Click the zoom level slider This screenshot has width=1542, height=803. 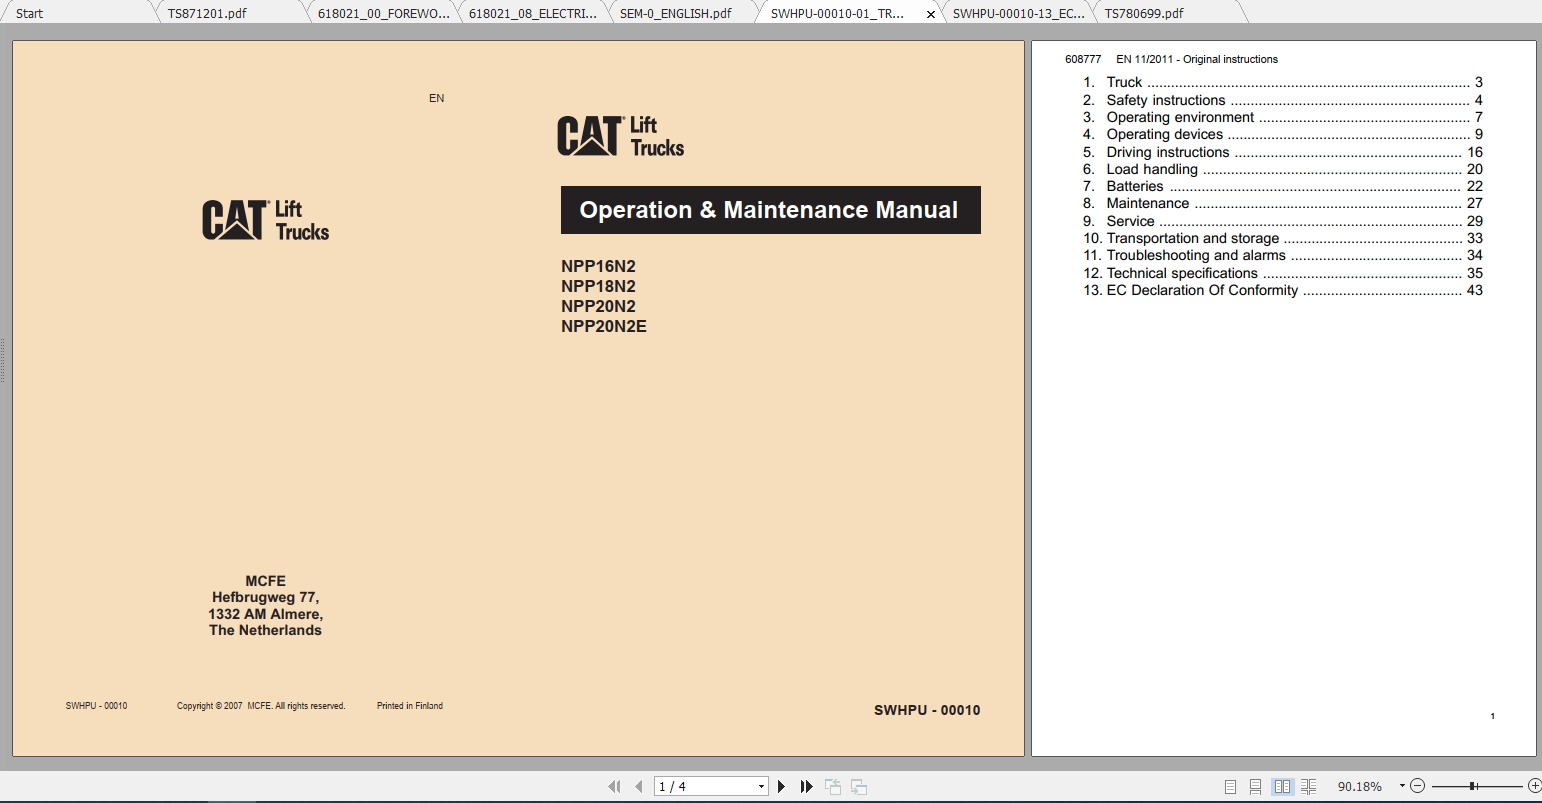point(1474,786)
